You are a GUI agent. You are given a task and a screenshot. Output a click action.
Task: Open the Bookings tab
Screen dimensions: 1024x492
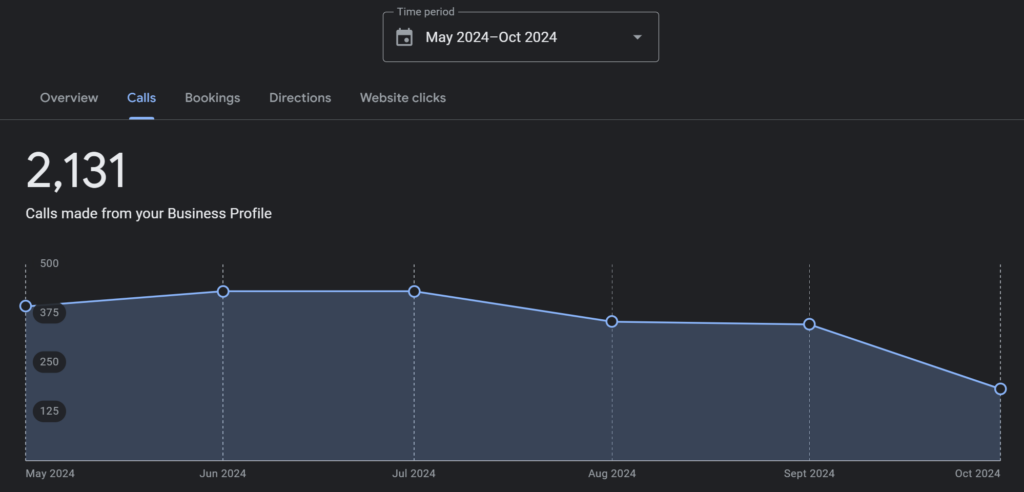(212, 98)
